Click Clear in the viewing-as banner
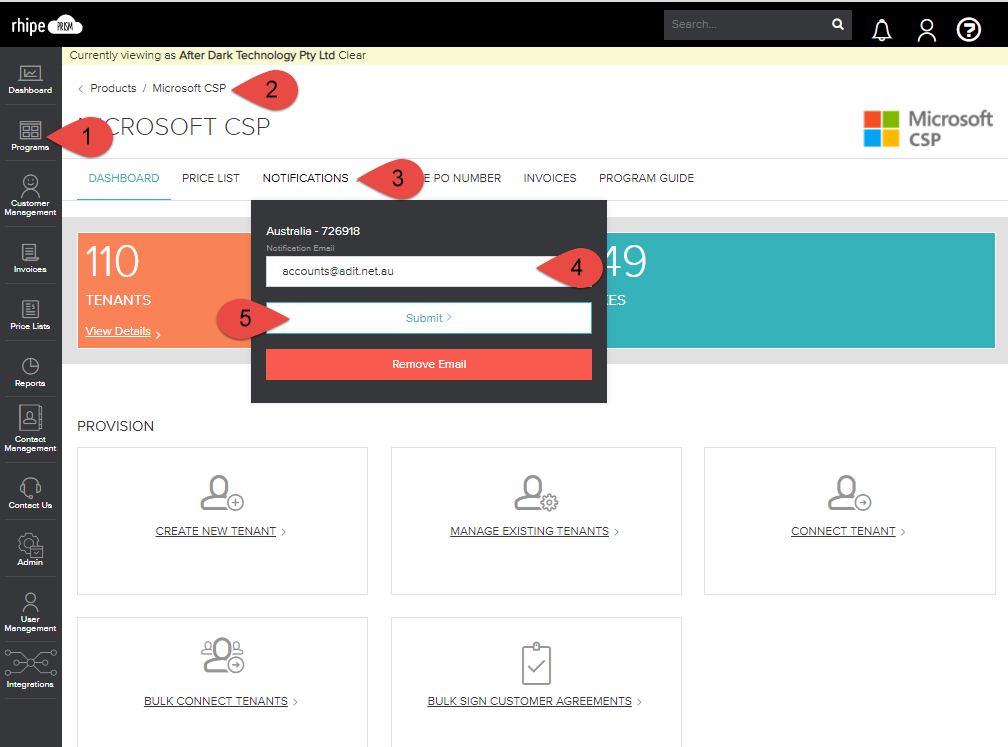The width and height of the screenshot is (1008, 747). click(x=352, y=55)
